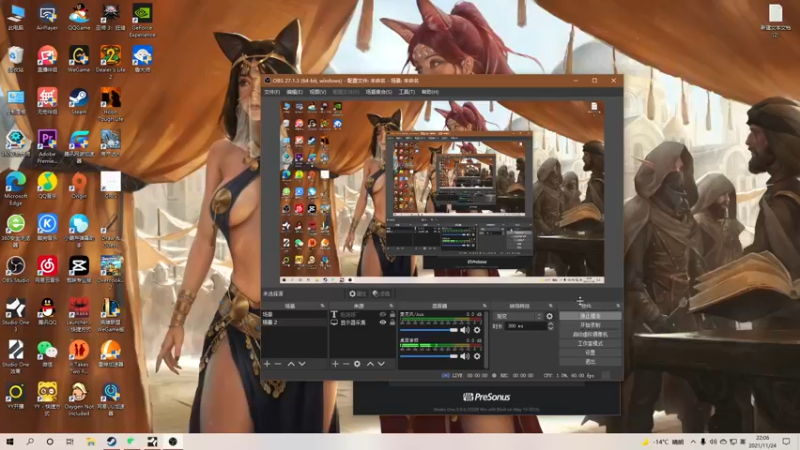The width and height of the screenshot is (800, 450).
Task: Click the OBS preview canvas
Action: click(442, 192)
